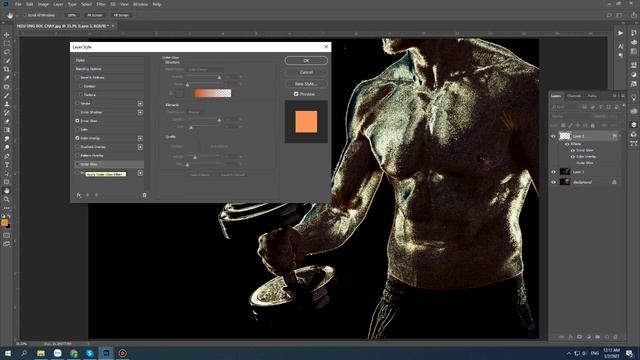Open Chrome from the taskbar
This screenshot has width=640, height=360.
pos(73,353)
